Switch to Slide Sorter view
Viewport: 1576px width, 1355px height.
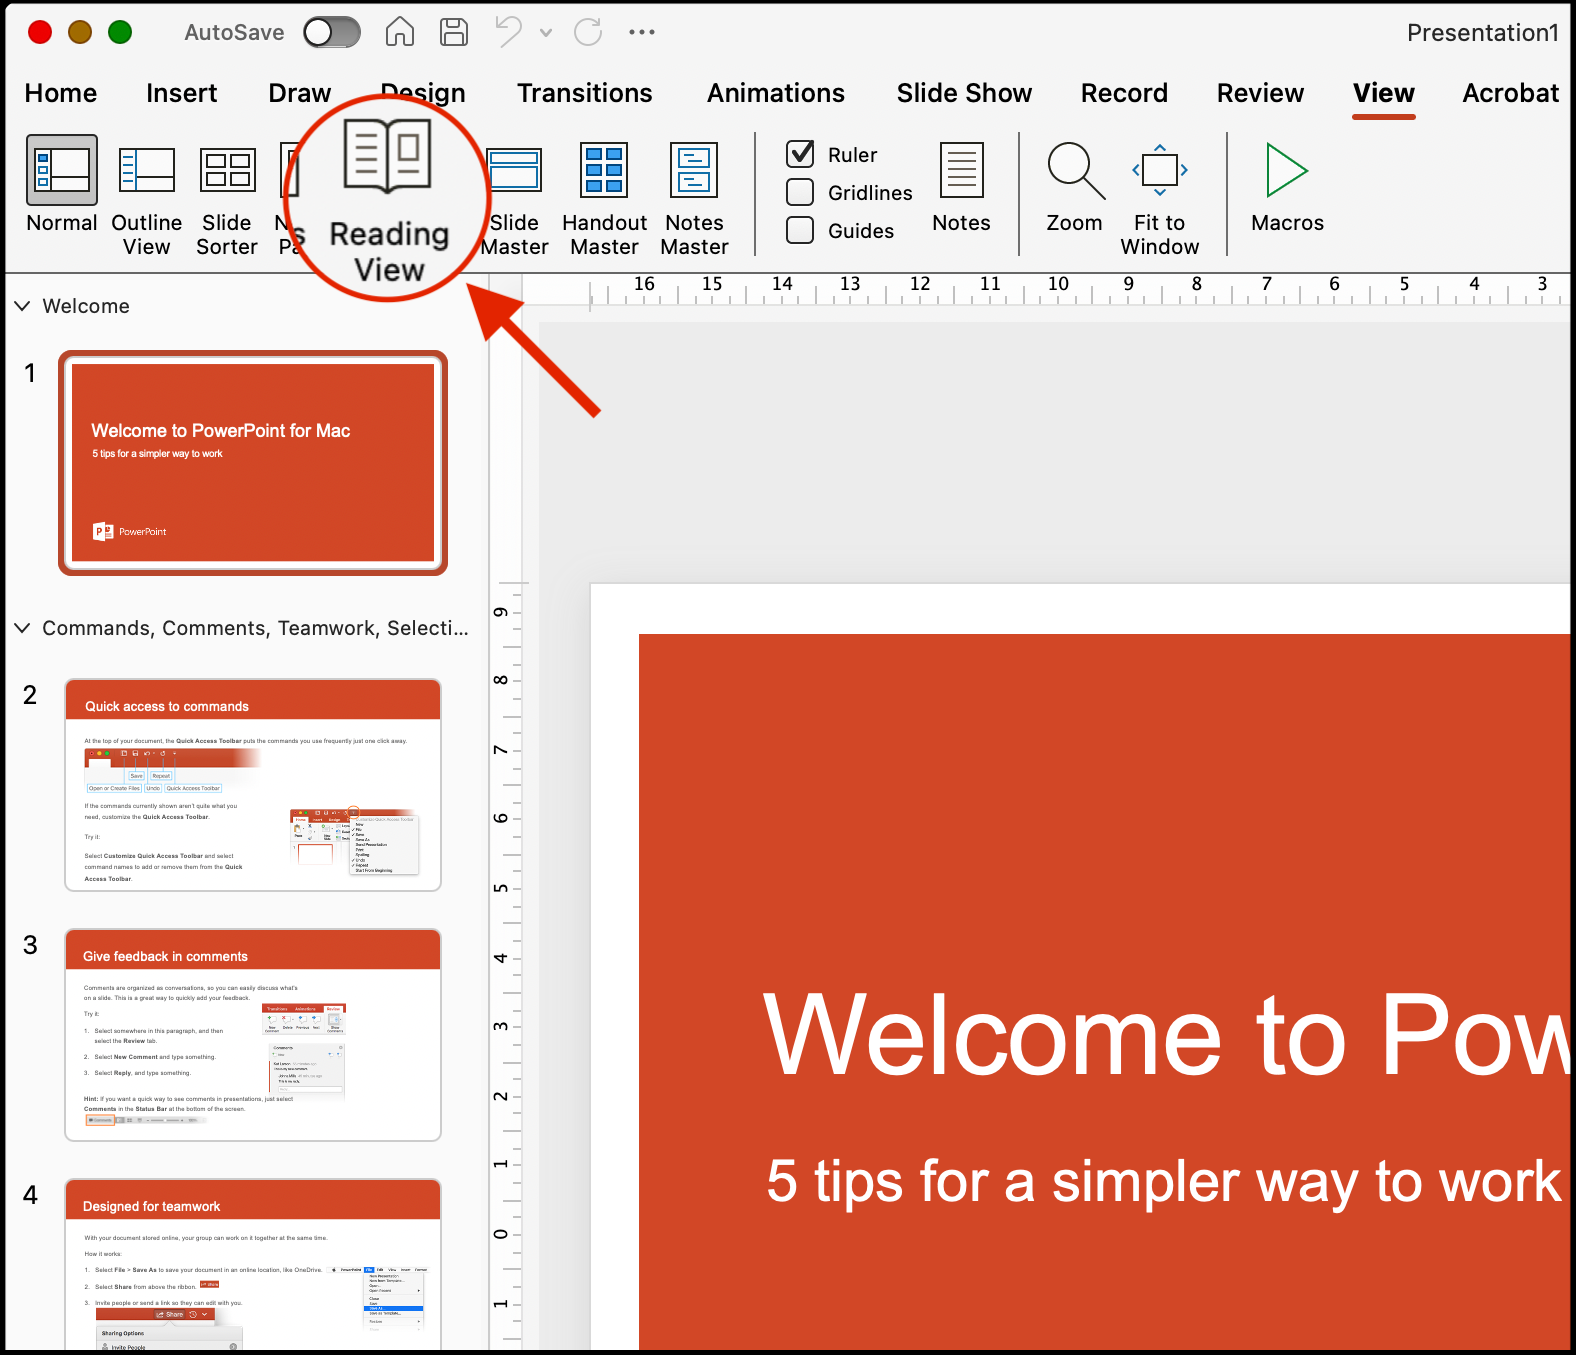coord(227,199)
